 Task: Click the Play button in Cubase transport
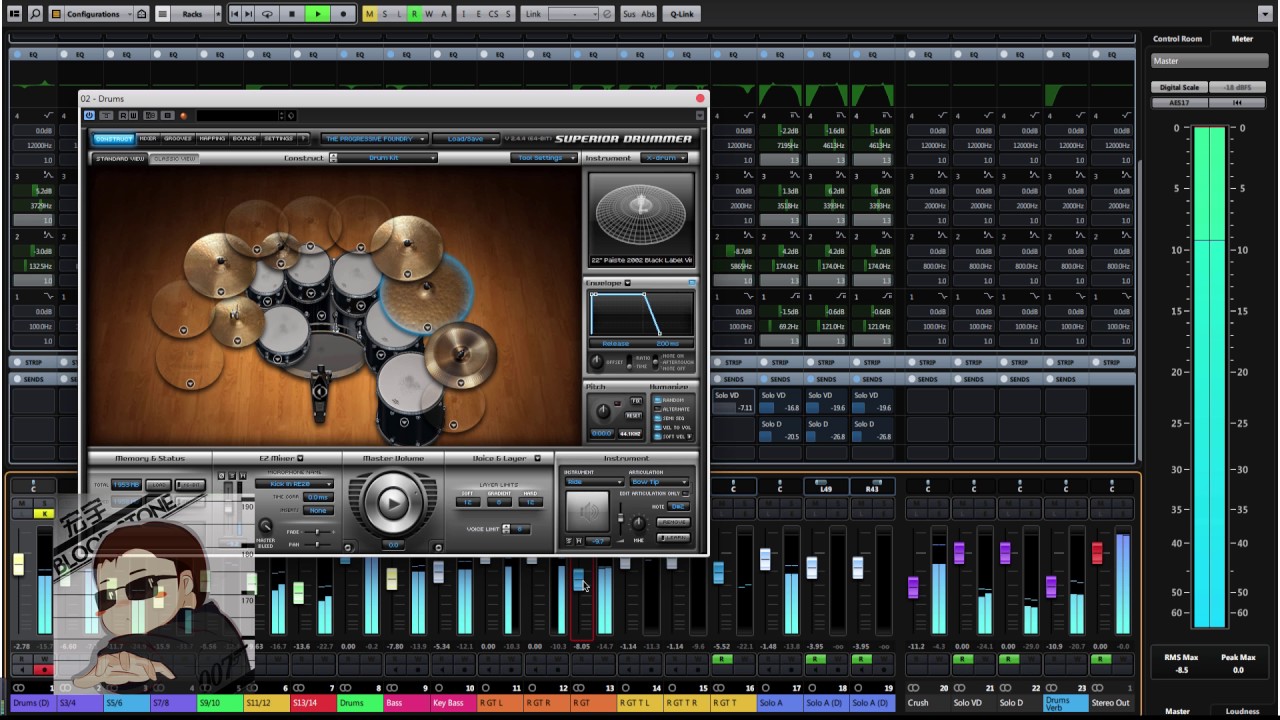[x=317, y=14]
